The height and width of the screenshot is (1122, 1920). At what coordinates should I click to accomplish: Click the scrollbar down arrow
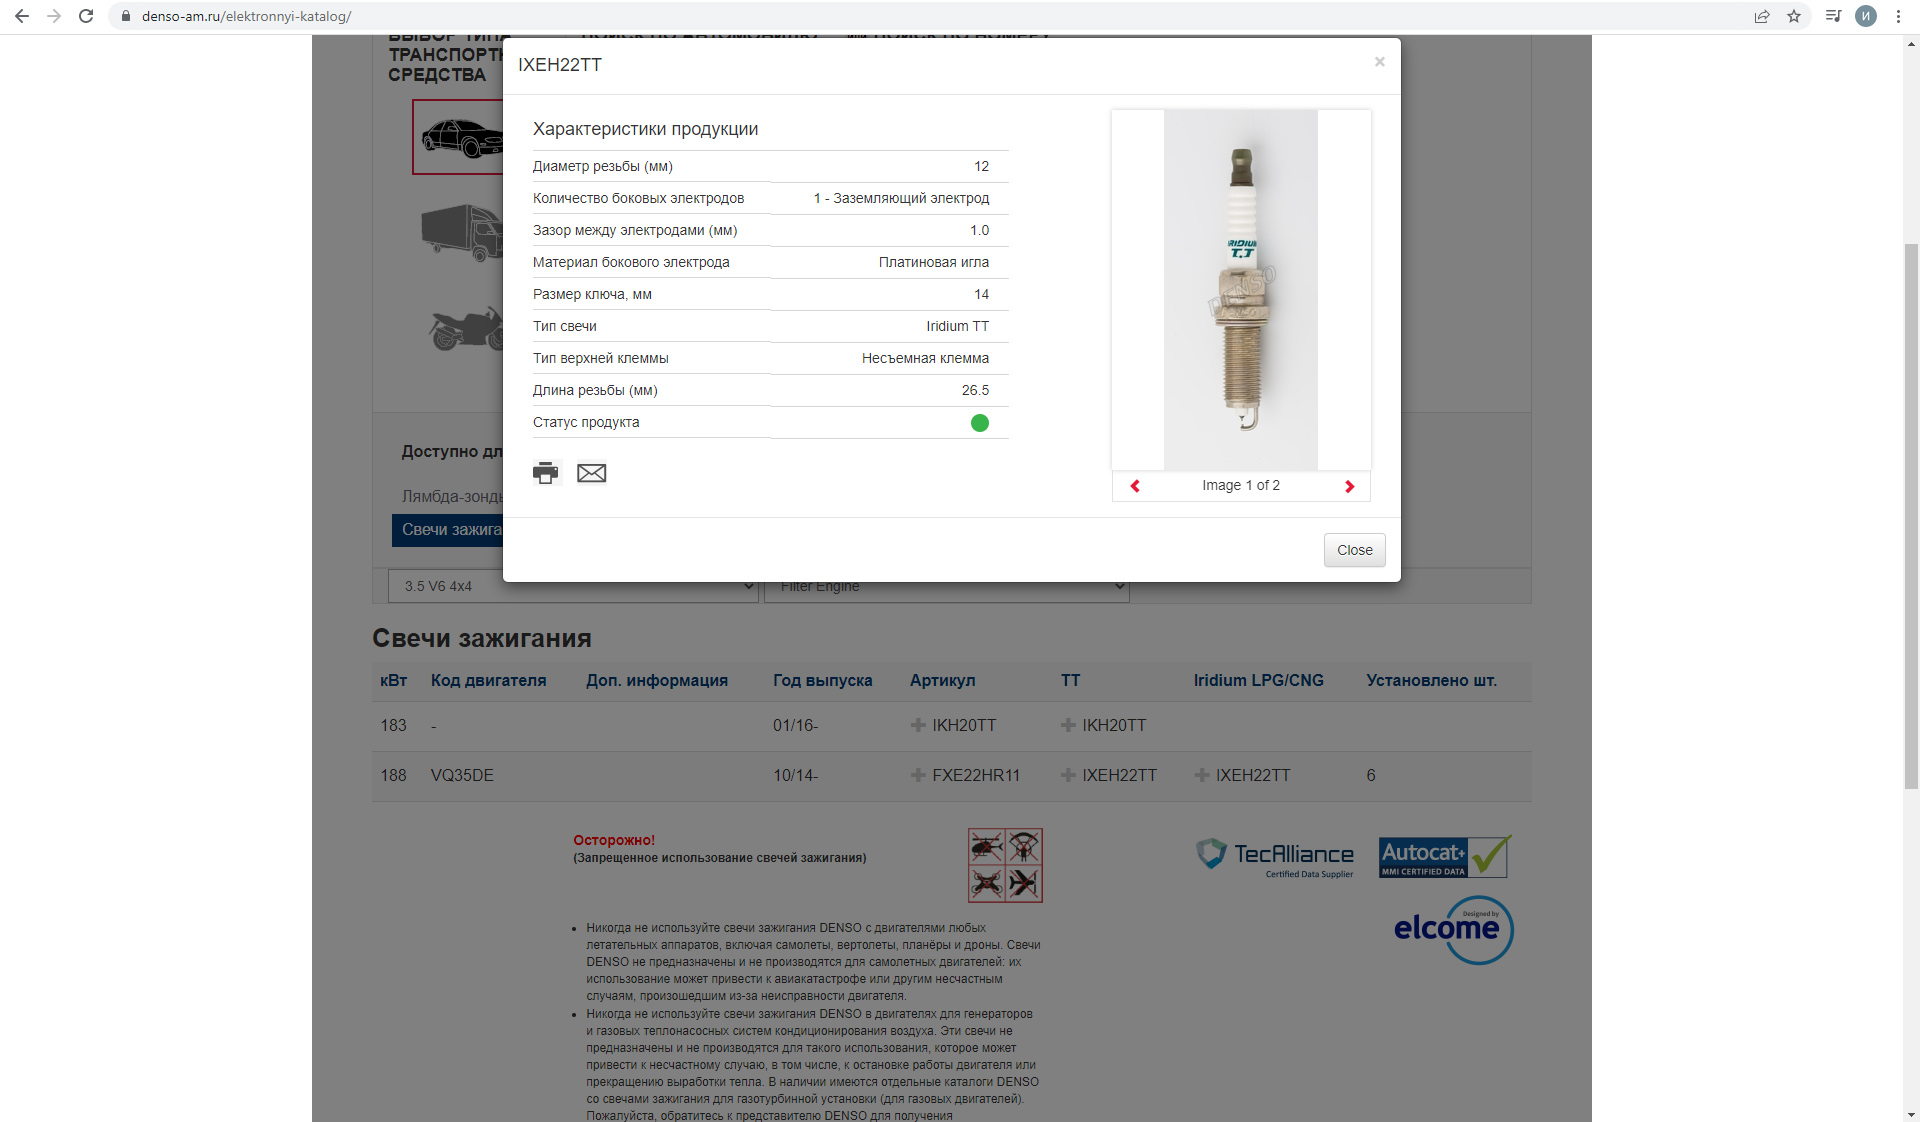coord(1911,1114)
